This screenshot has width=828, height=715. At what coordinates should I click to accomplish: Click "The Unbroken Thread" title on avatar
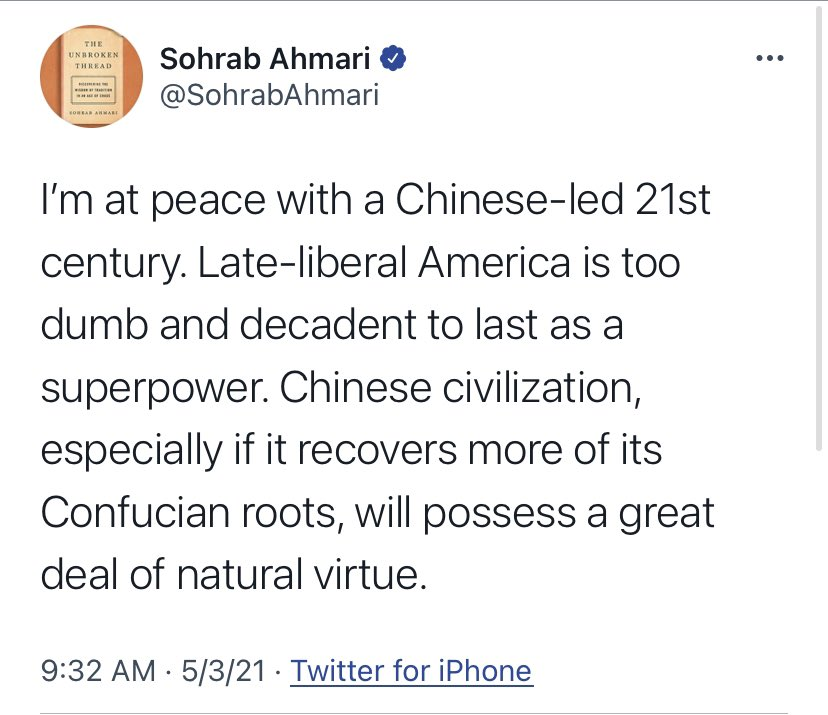coord(91,56)
